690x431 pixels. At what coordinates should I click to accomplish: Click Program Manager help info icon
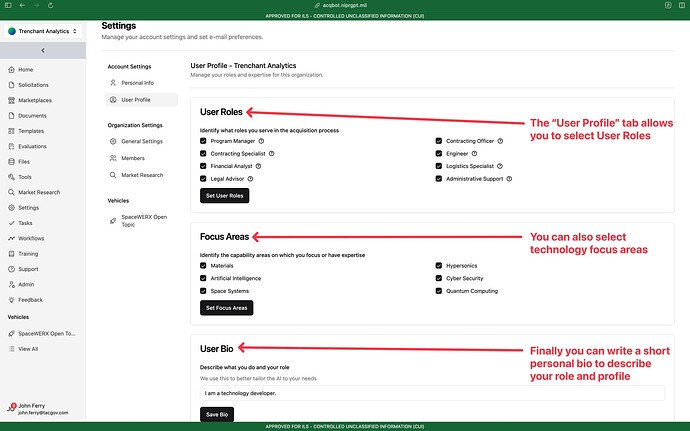pos(261,141)
